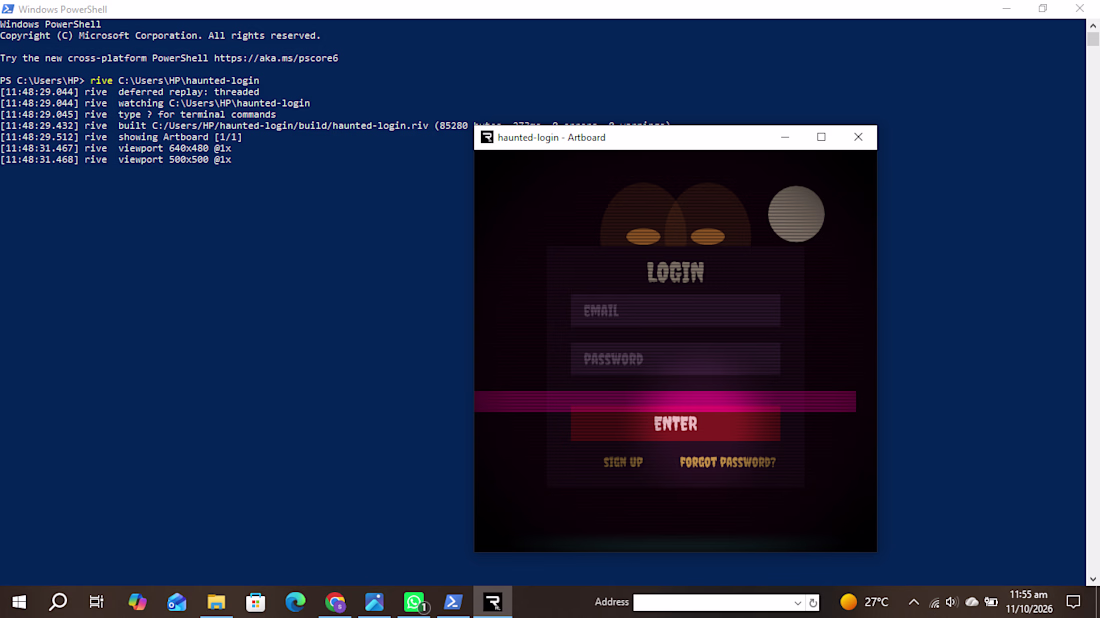Focus the EMAIL field in the artboard
Image resolution: width=1100 pixels, height=618 pixels.
[676, 311]
